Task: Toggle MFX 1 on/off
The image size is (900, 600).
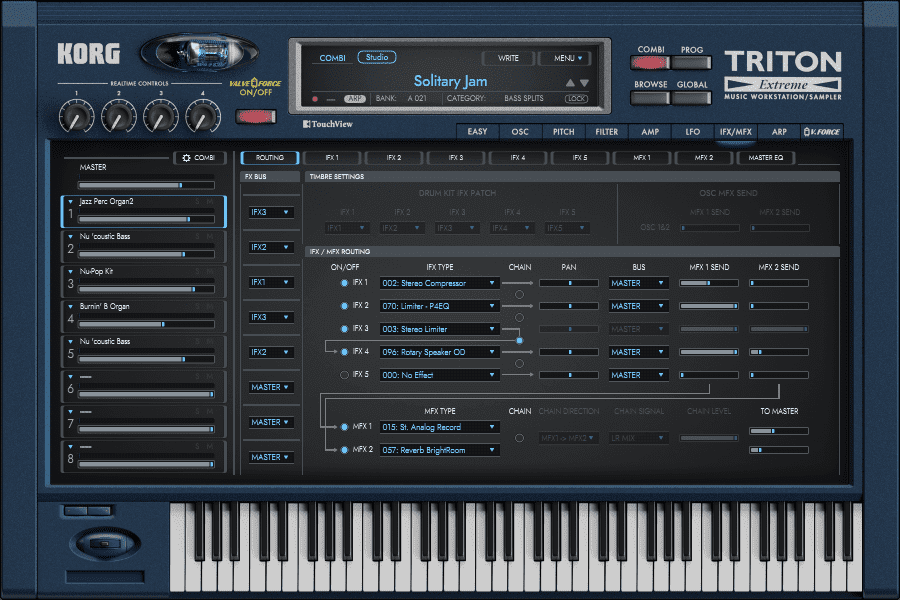Action: (x=344, y=427)
